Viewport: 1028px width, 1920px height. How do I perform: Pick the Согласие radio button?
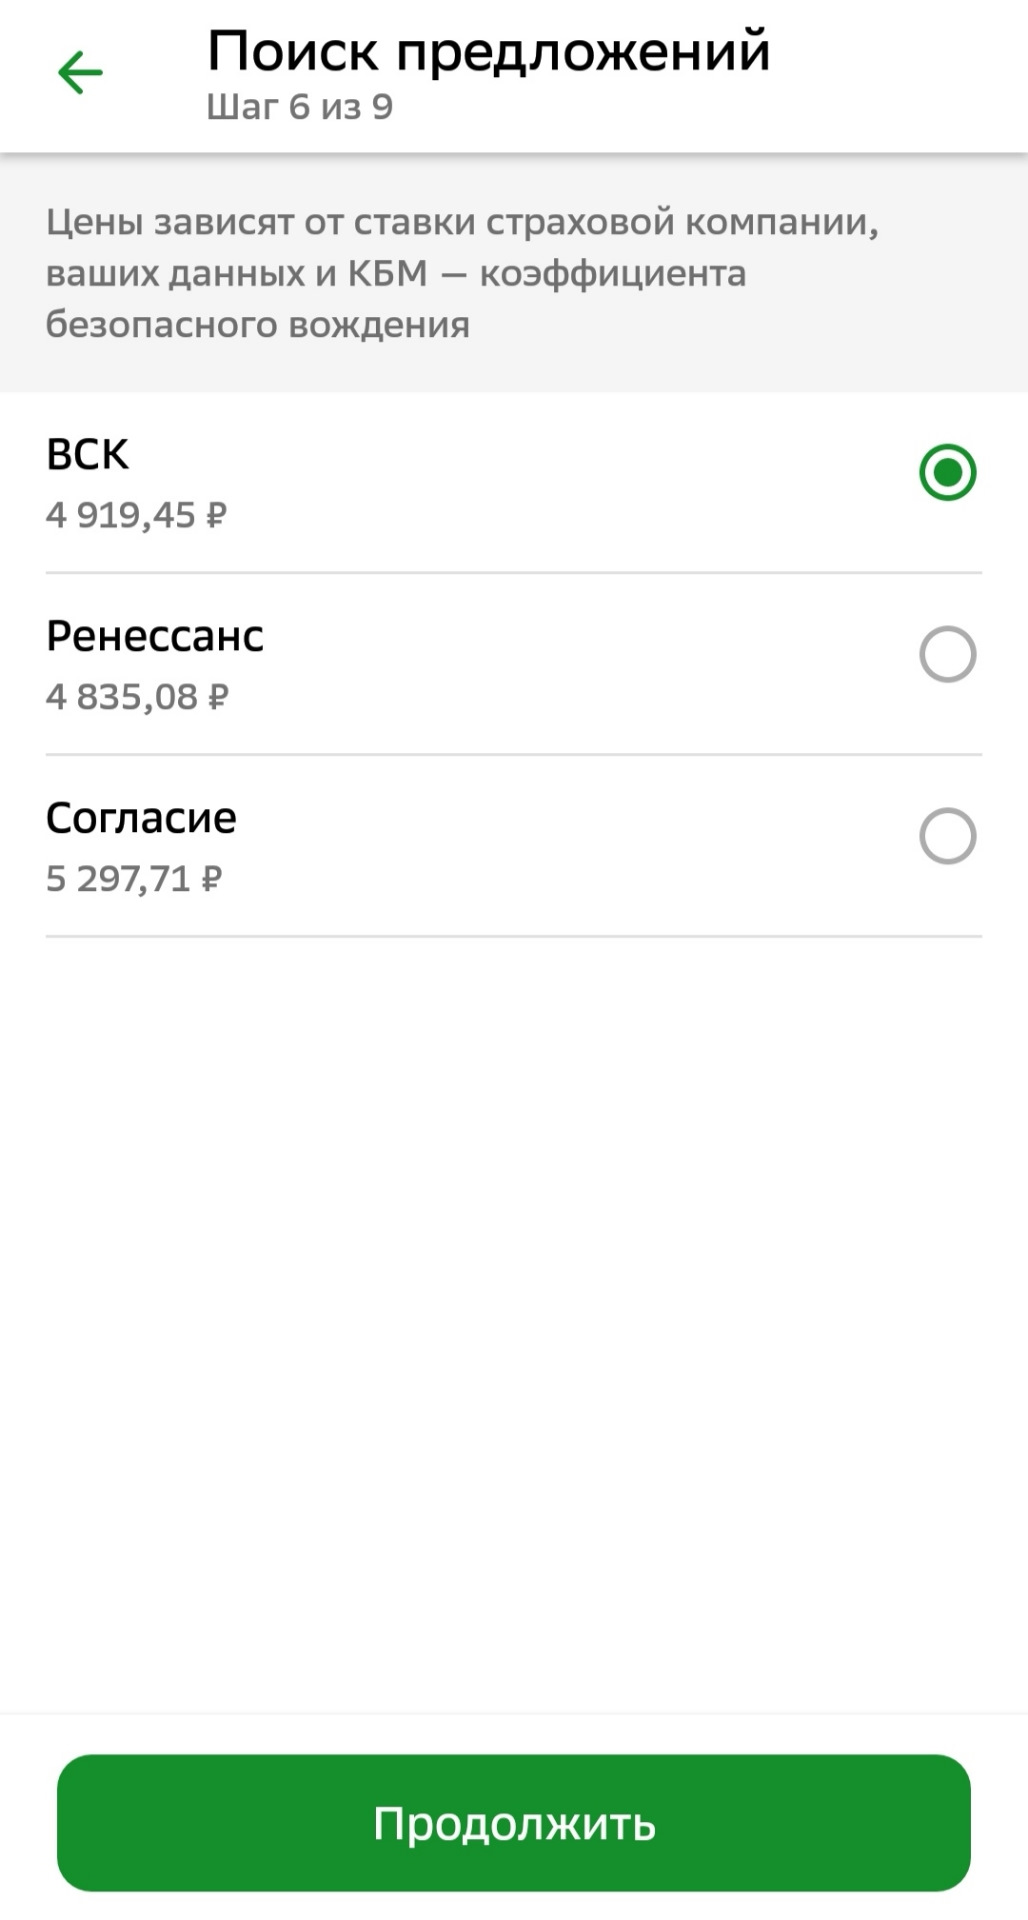947,836
